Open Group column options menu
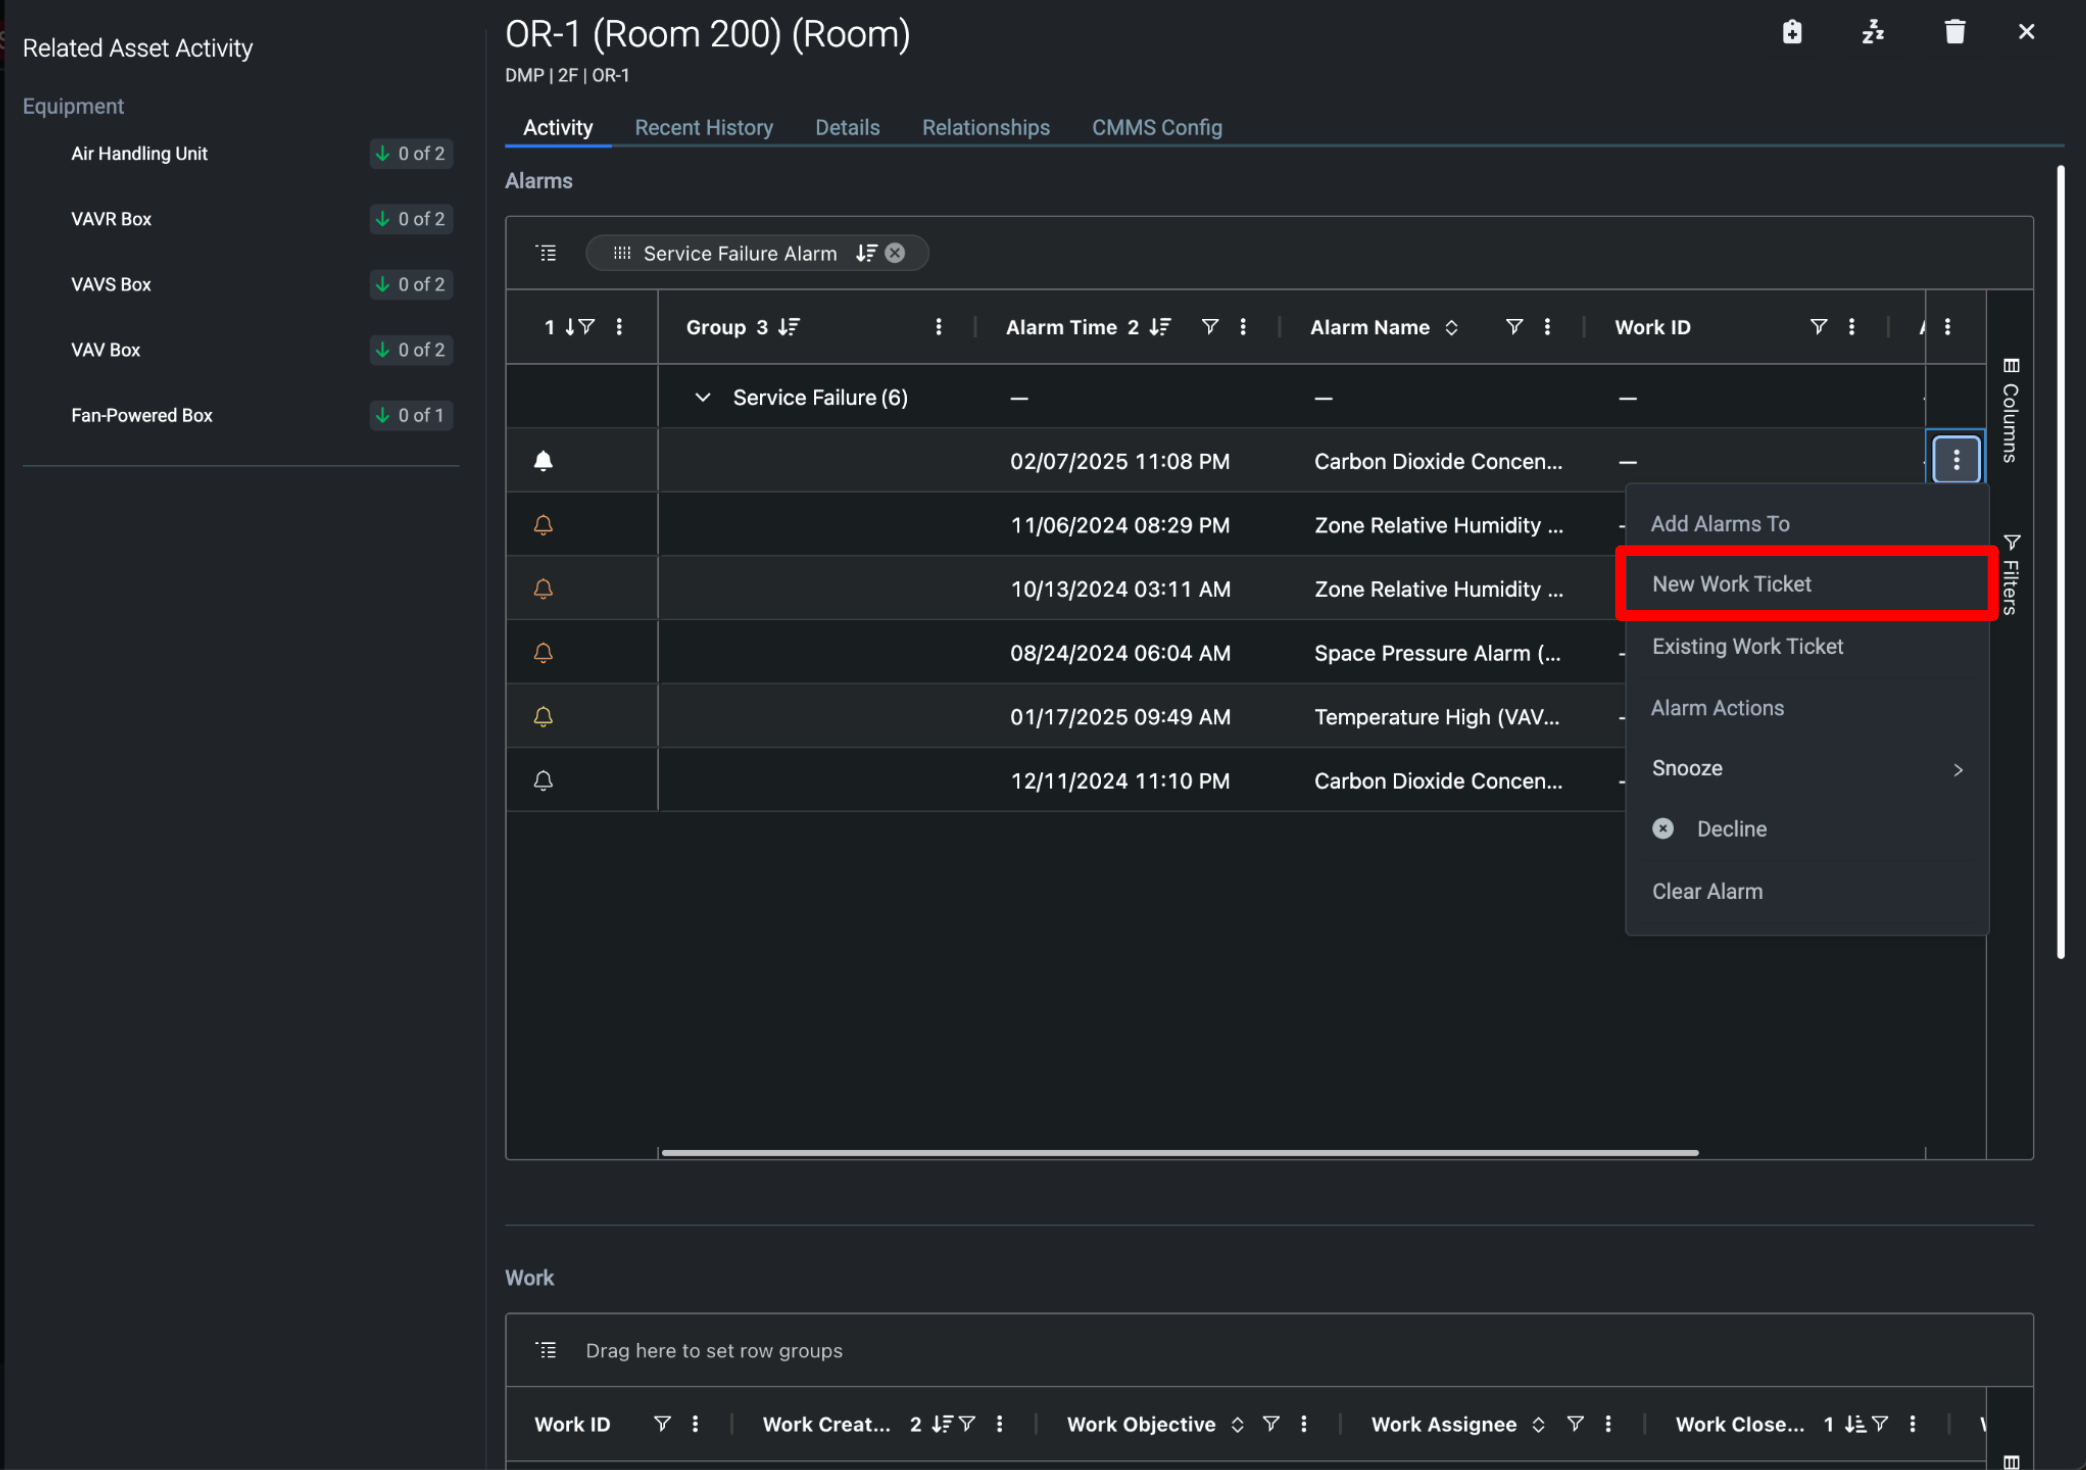This screenshot has height=1470, width=2086. pyautogui.click(x=938, y=327)
